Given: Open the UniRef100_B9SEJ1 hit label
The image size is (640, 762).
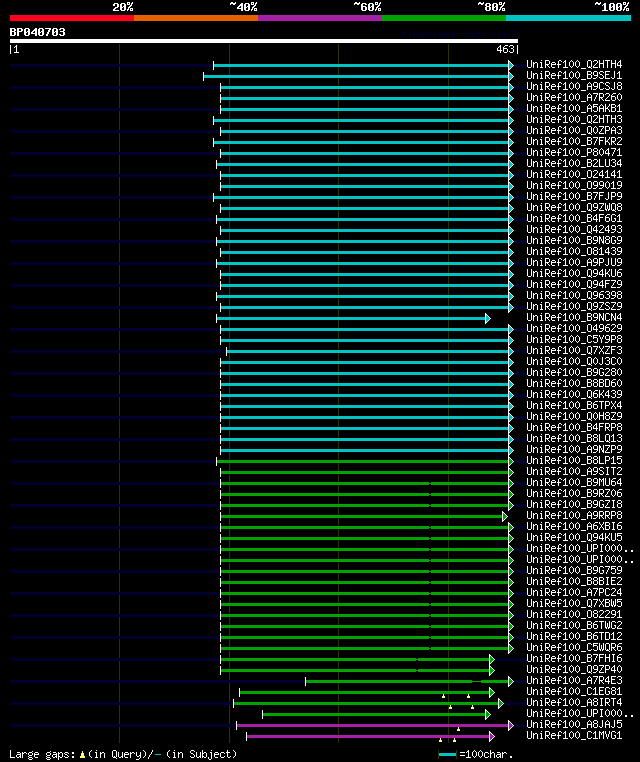Looking at the screenshot, I should 574,75.
